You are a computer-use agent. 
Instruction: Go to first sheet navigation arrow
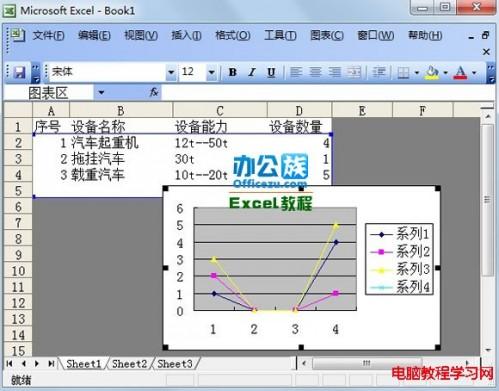[x=9, y=364]
